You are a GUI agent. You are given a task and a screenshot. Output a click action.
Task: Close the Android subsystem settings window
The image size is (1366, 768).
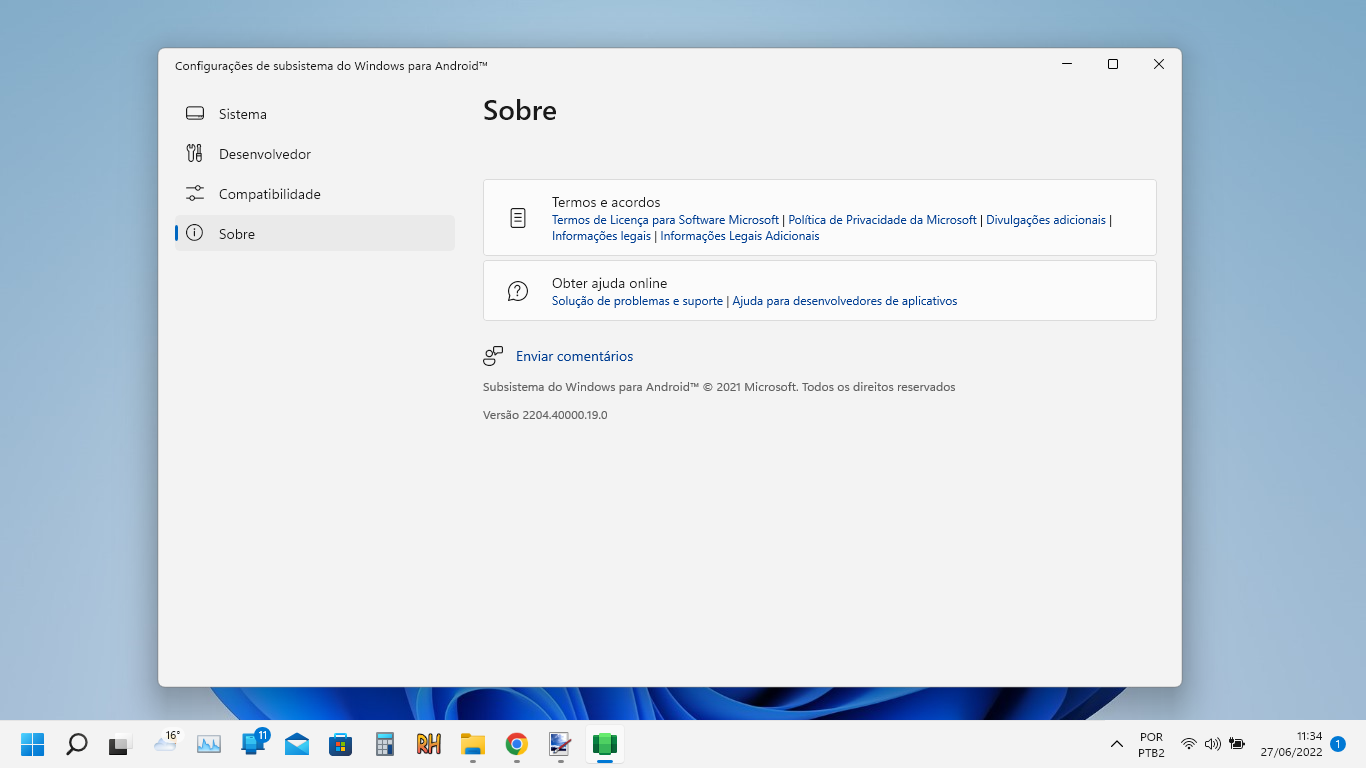(x=1159, y=64)
